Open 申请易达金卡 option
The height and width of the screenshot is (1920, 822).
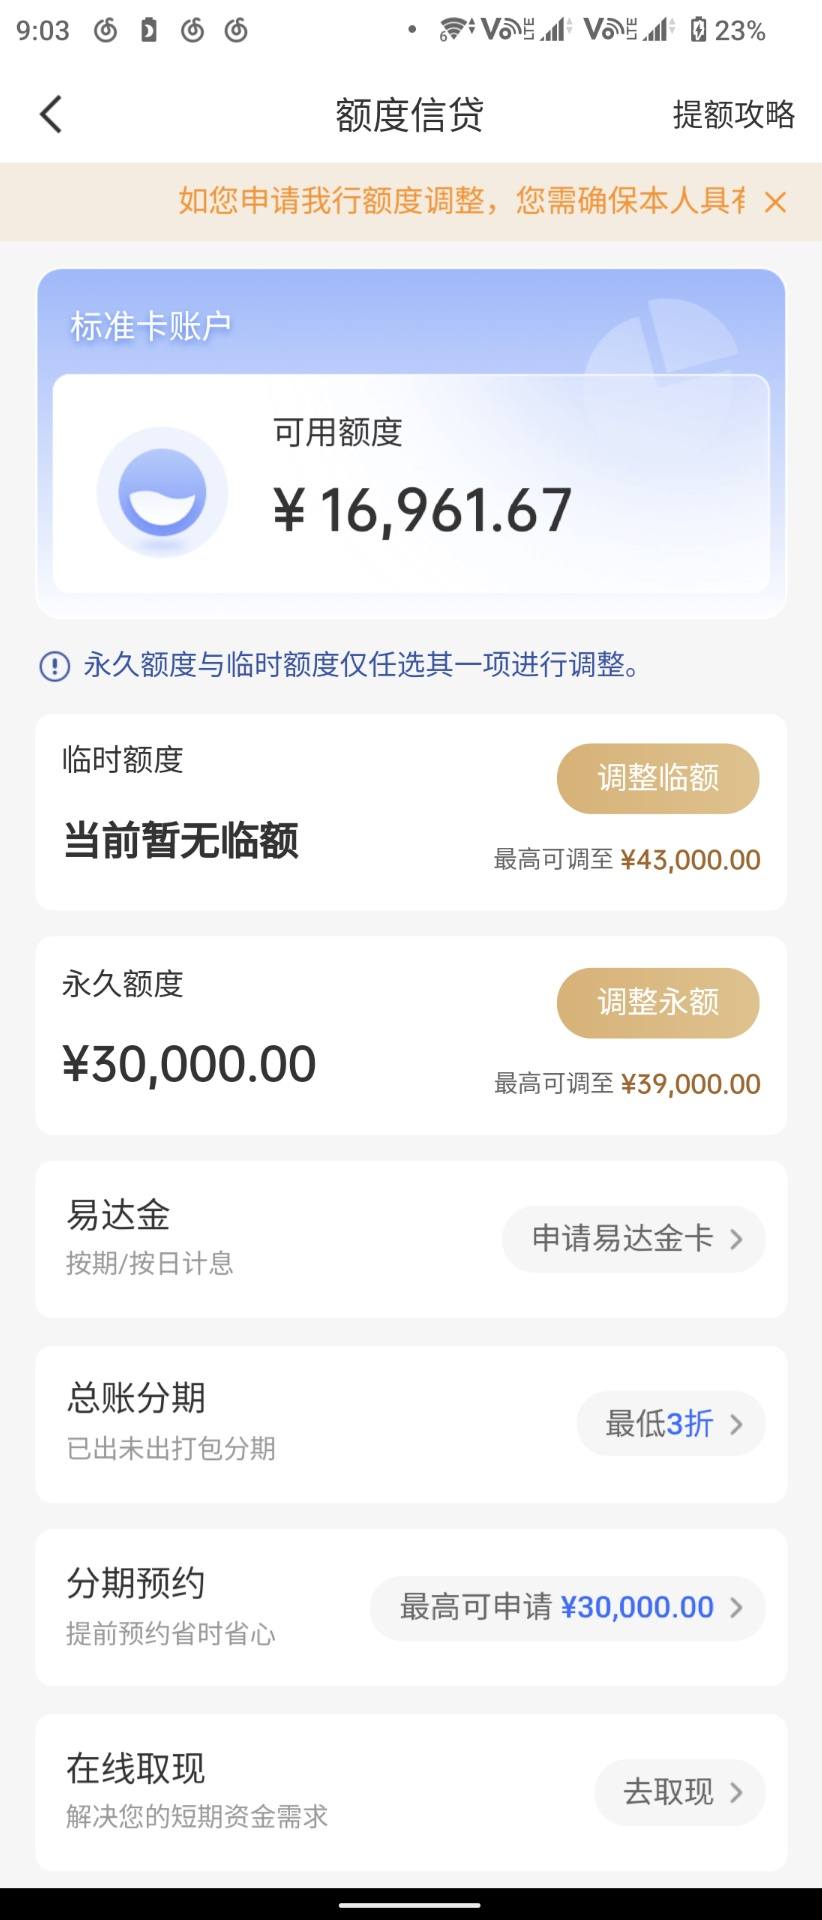[634, 1239]
